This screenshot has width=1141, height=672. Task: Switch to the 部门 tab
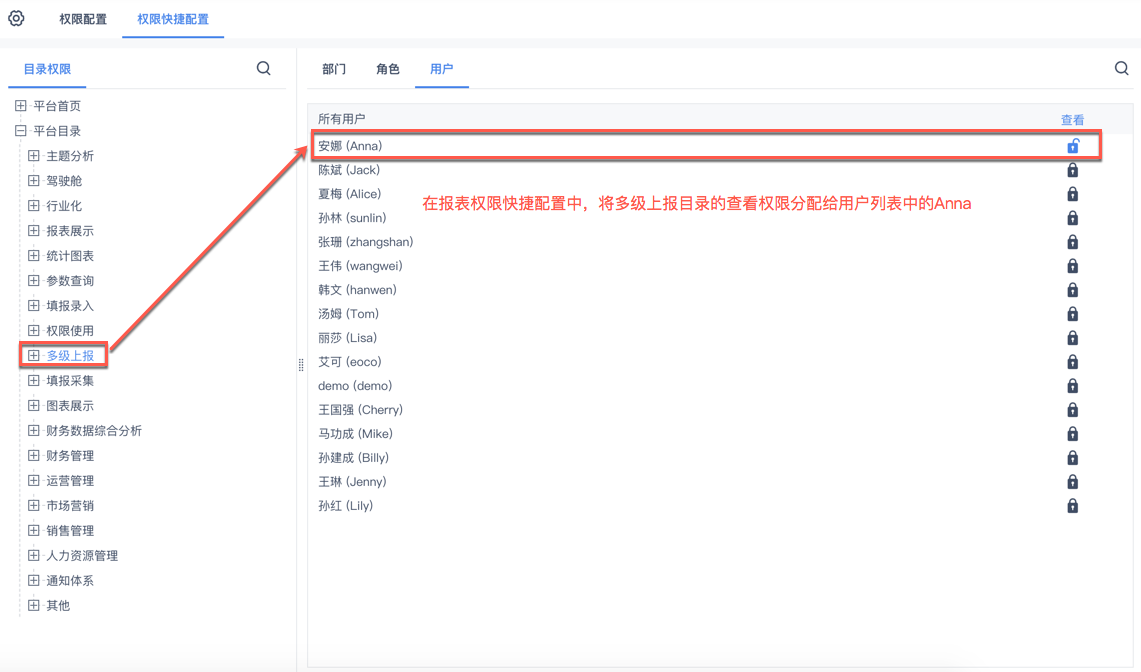click(x=334, y=69)
